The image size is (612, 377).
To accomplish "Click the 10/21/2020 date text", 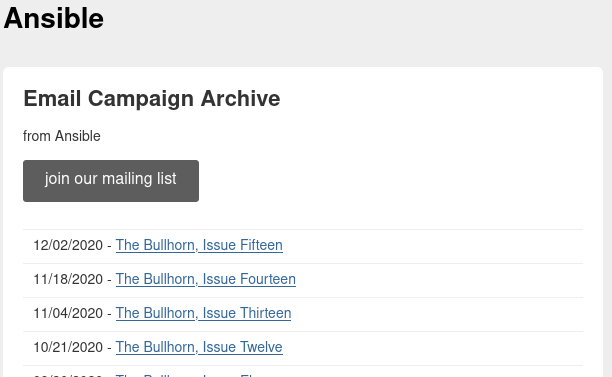I will coord(68,347).
